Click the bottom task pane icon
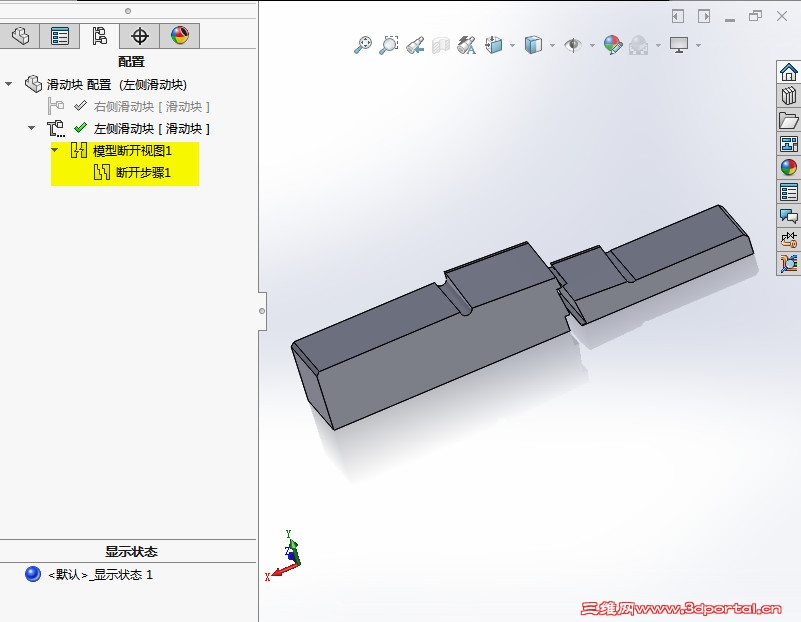Viewport: 801px width, 622px height. click(x=789, y=263)
